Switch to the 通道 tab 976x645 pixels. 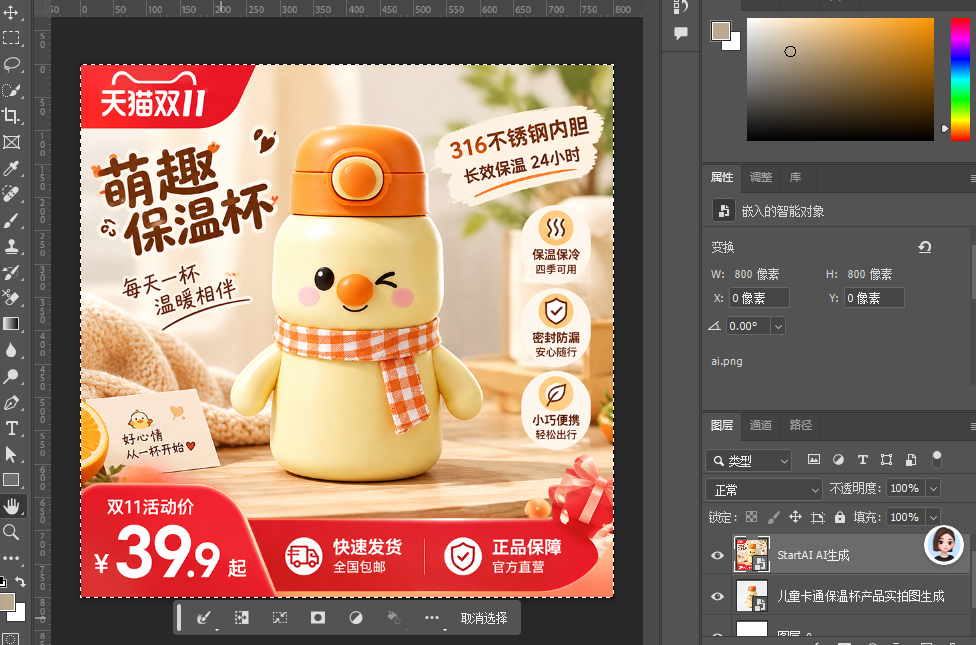pos(761,425)
